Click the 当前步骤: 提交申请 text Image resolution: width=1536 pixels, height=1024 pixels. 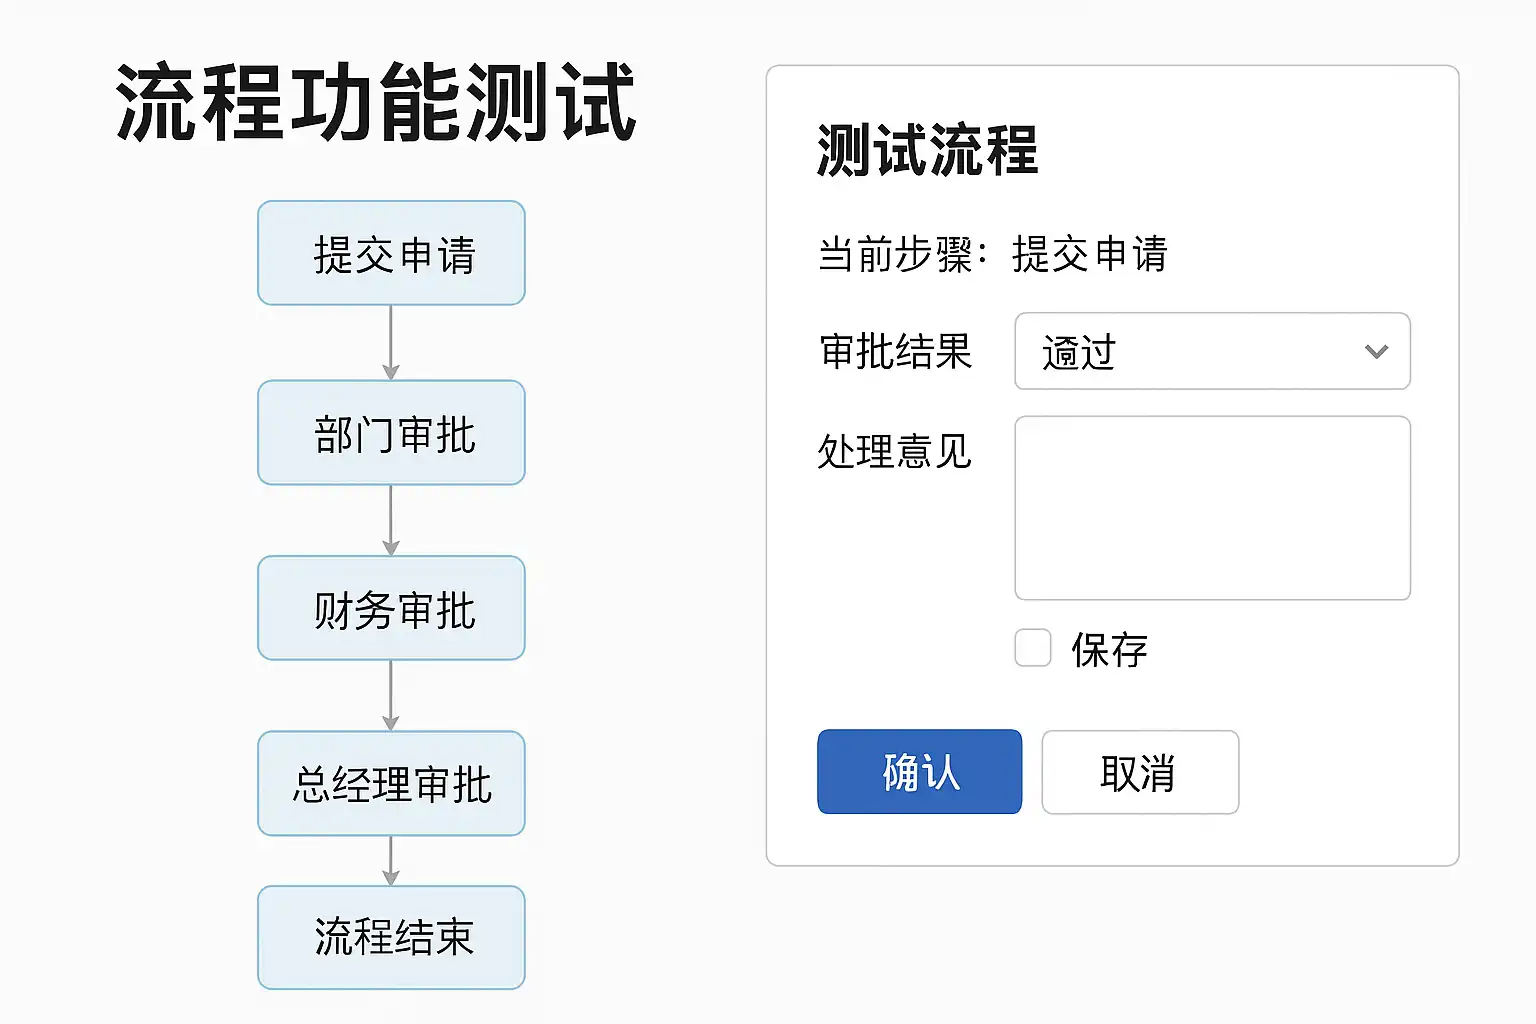click(992, 254)
